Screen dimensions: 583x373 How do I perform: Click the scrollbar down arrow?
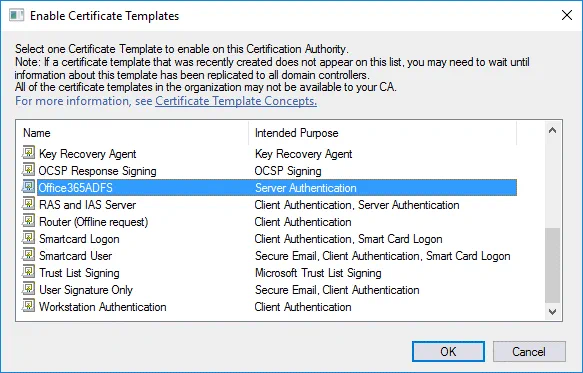point(553,312)
